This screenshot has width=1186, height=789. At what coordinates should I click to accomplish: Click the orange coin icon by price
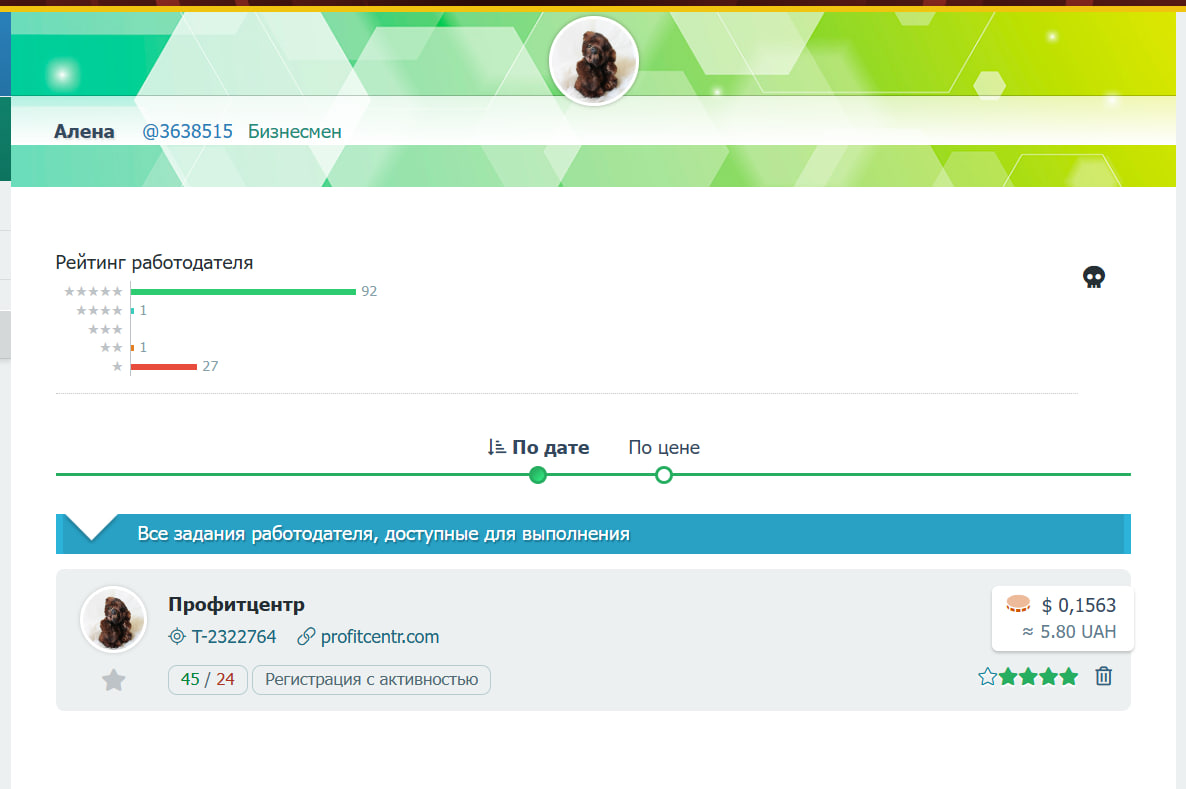click(1018, 604)
